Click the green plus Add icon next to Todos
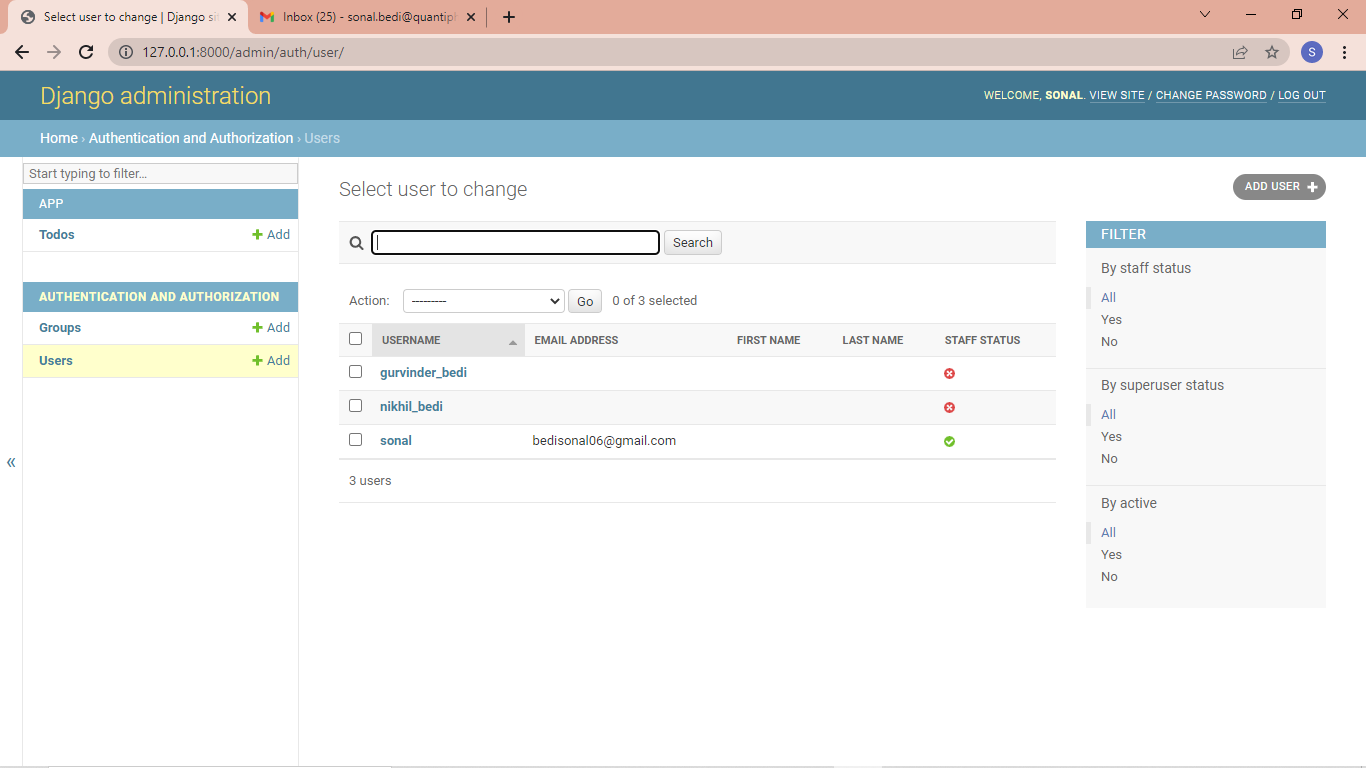Screen dimensions: 1366x768 pyautogui.click(x=257, y=234)
